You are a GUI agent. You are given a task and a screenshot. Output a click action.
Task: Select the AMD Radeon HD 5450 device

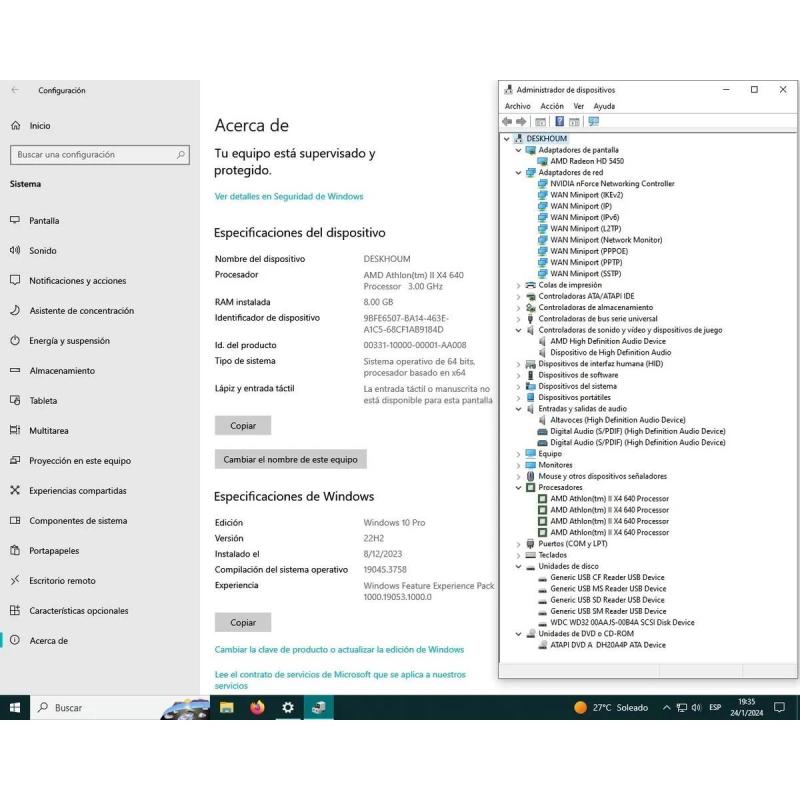[587, 161]
